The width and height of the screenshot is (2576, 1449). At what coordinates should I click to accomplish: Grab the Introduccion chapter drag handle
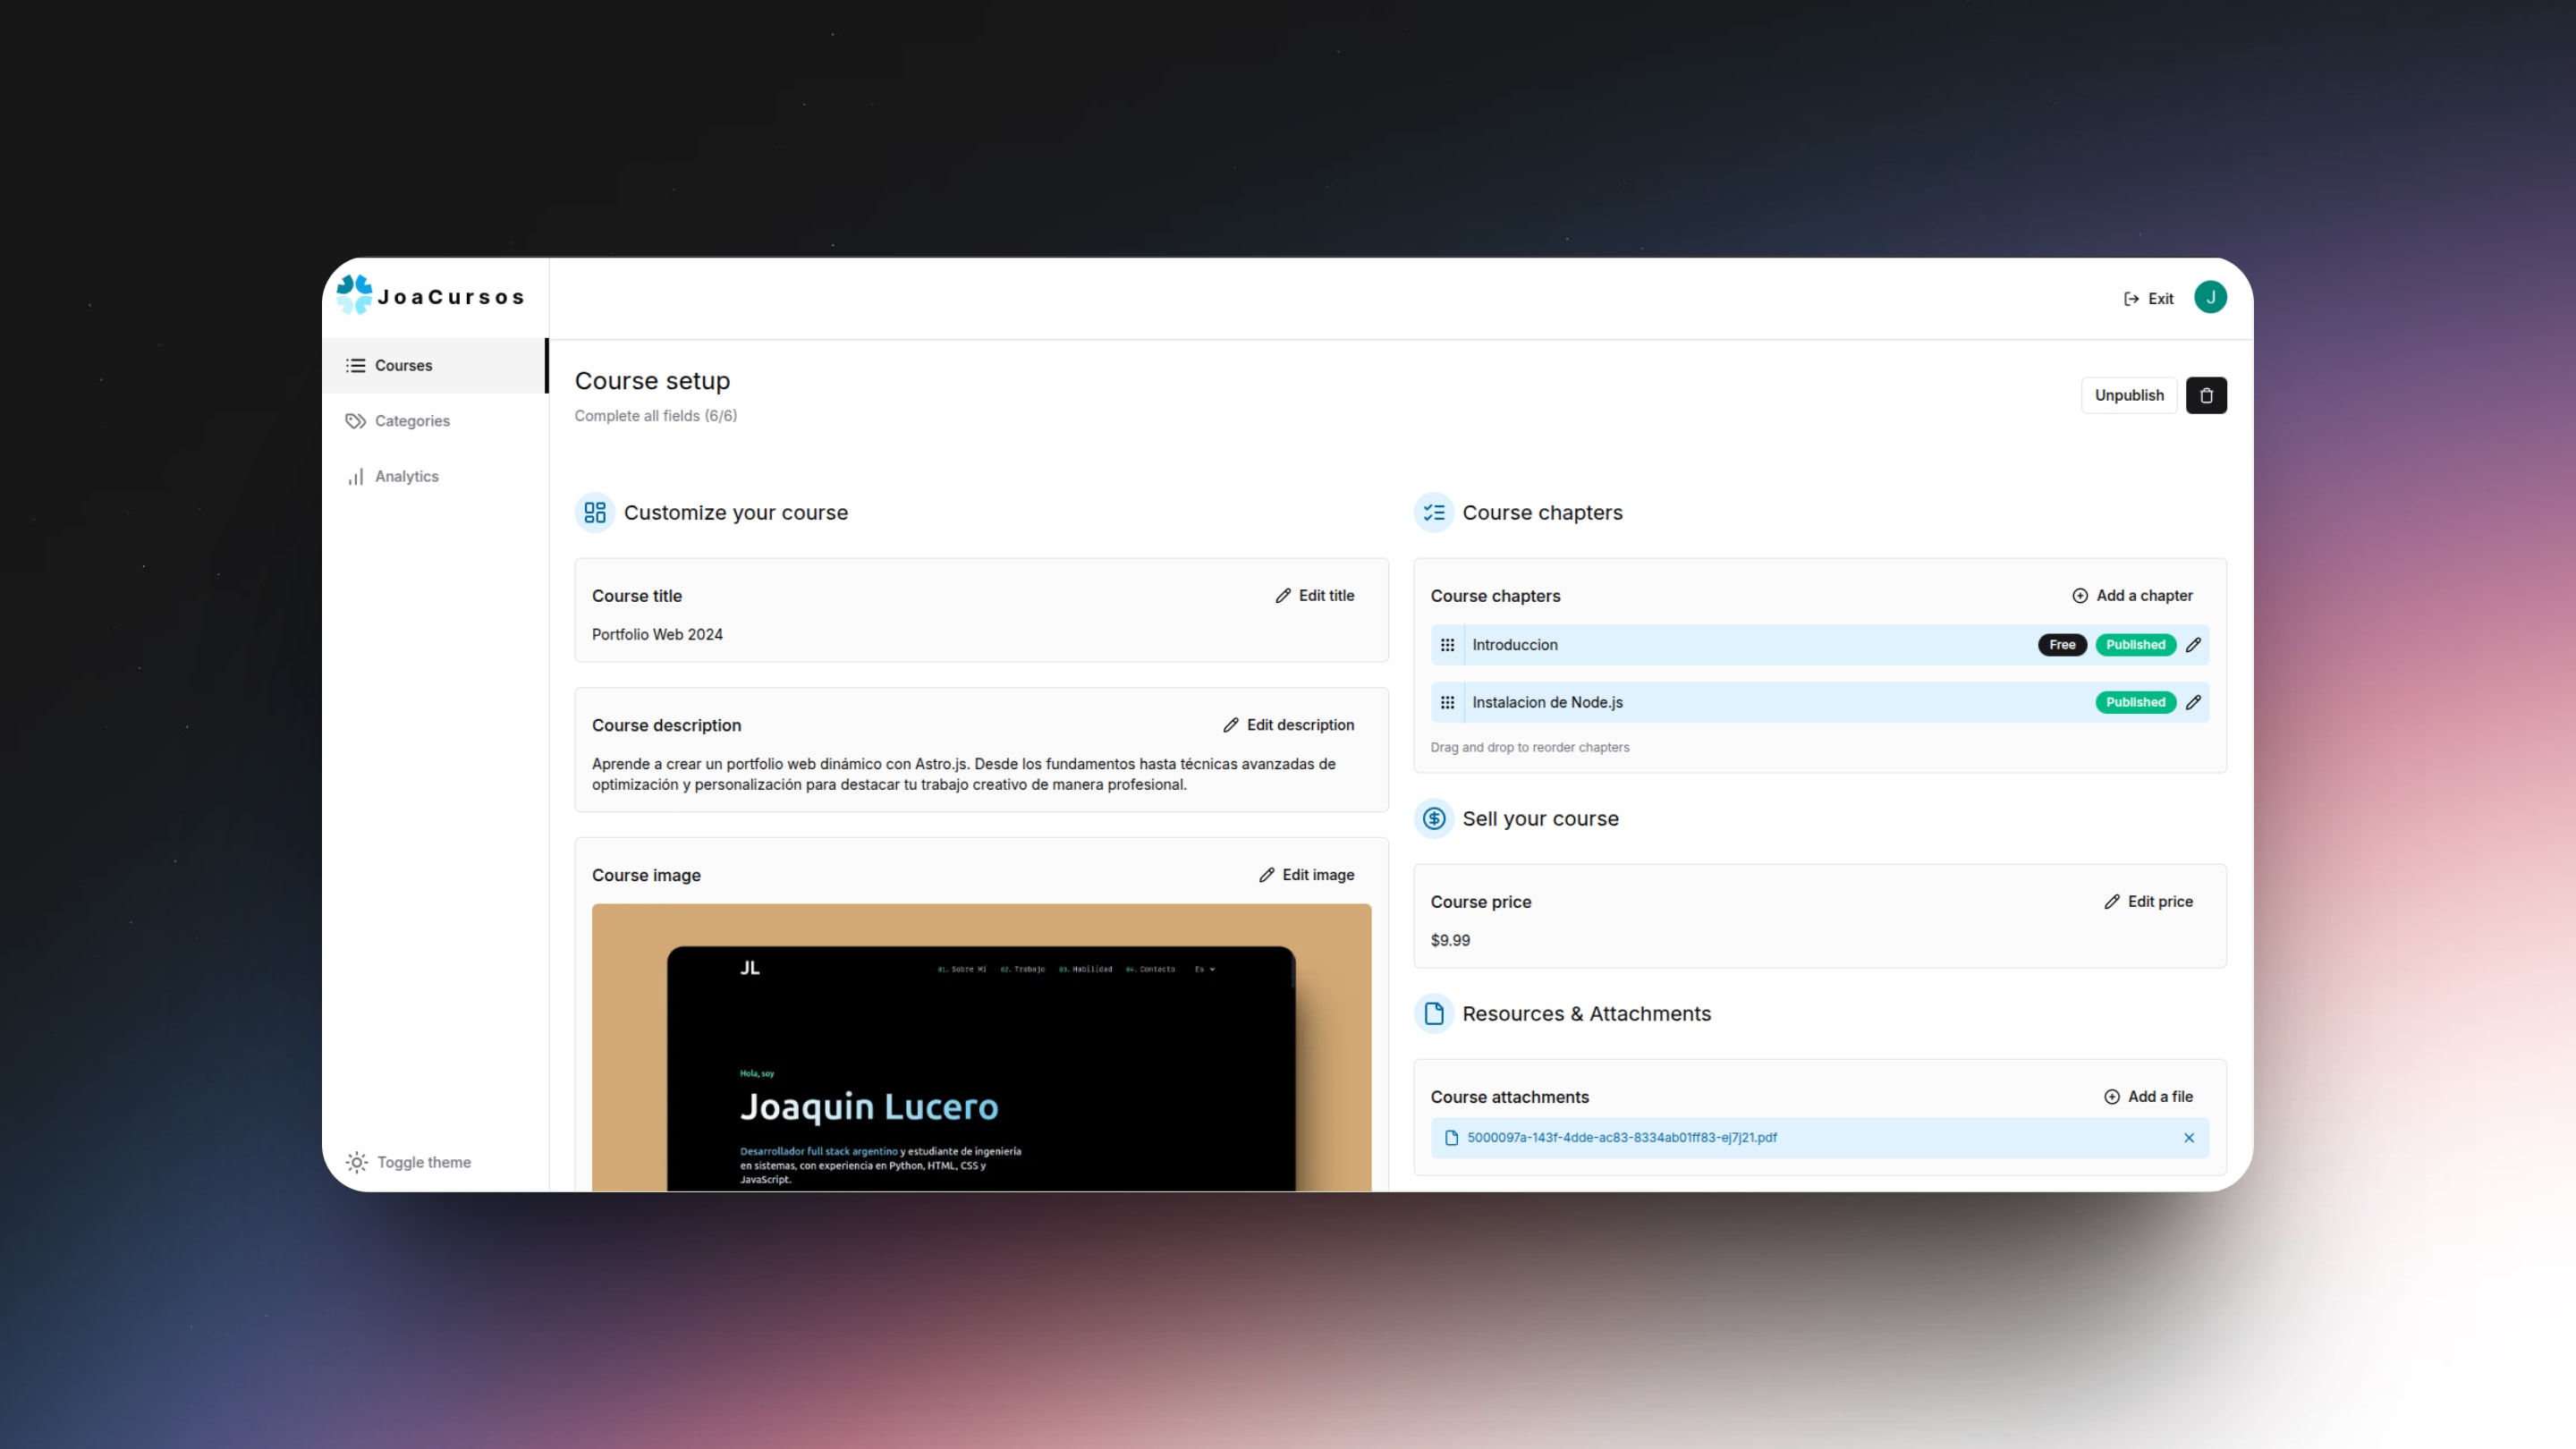[1447, 645]
